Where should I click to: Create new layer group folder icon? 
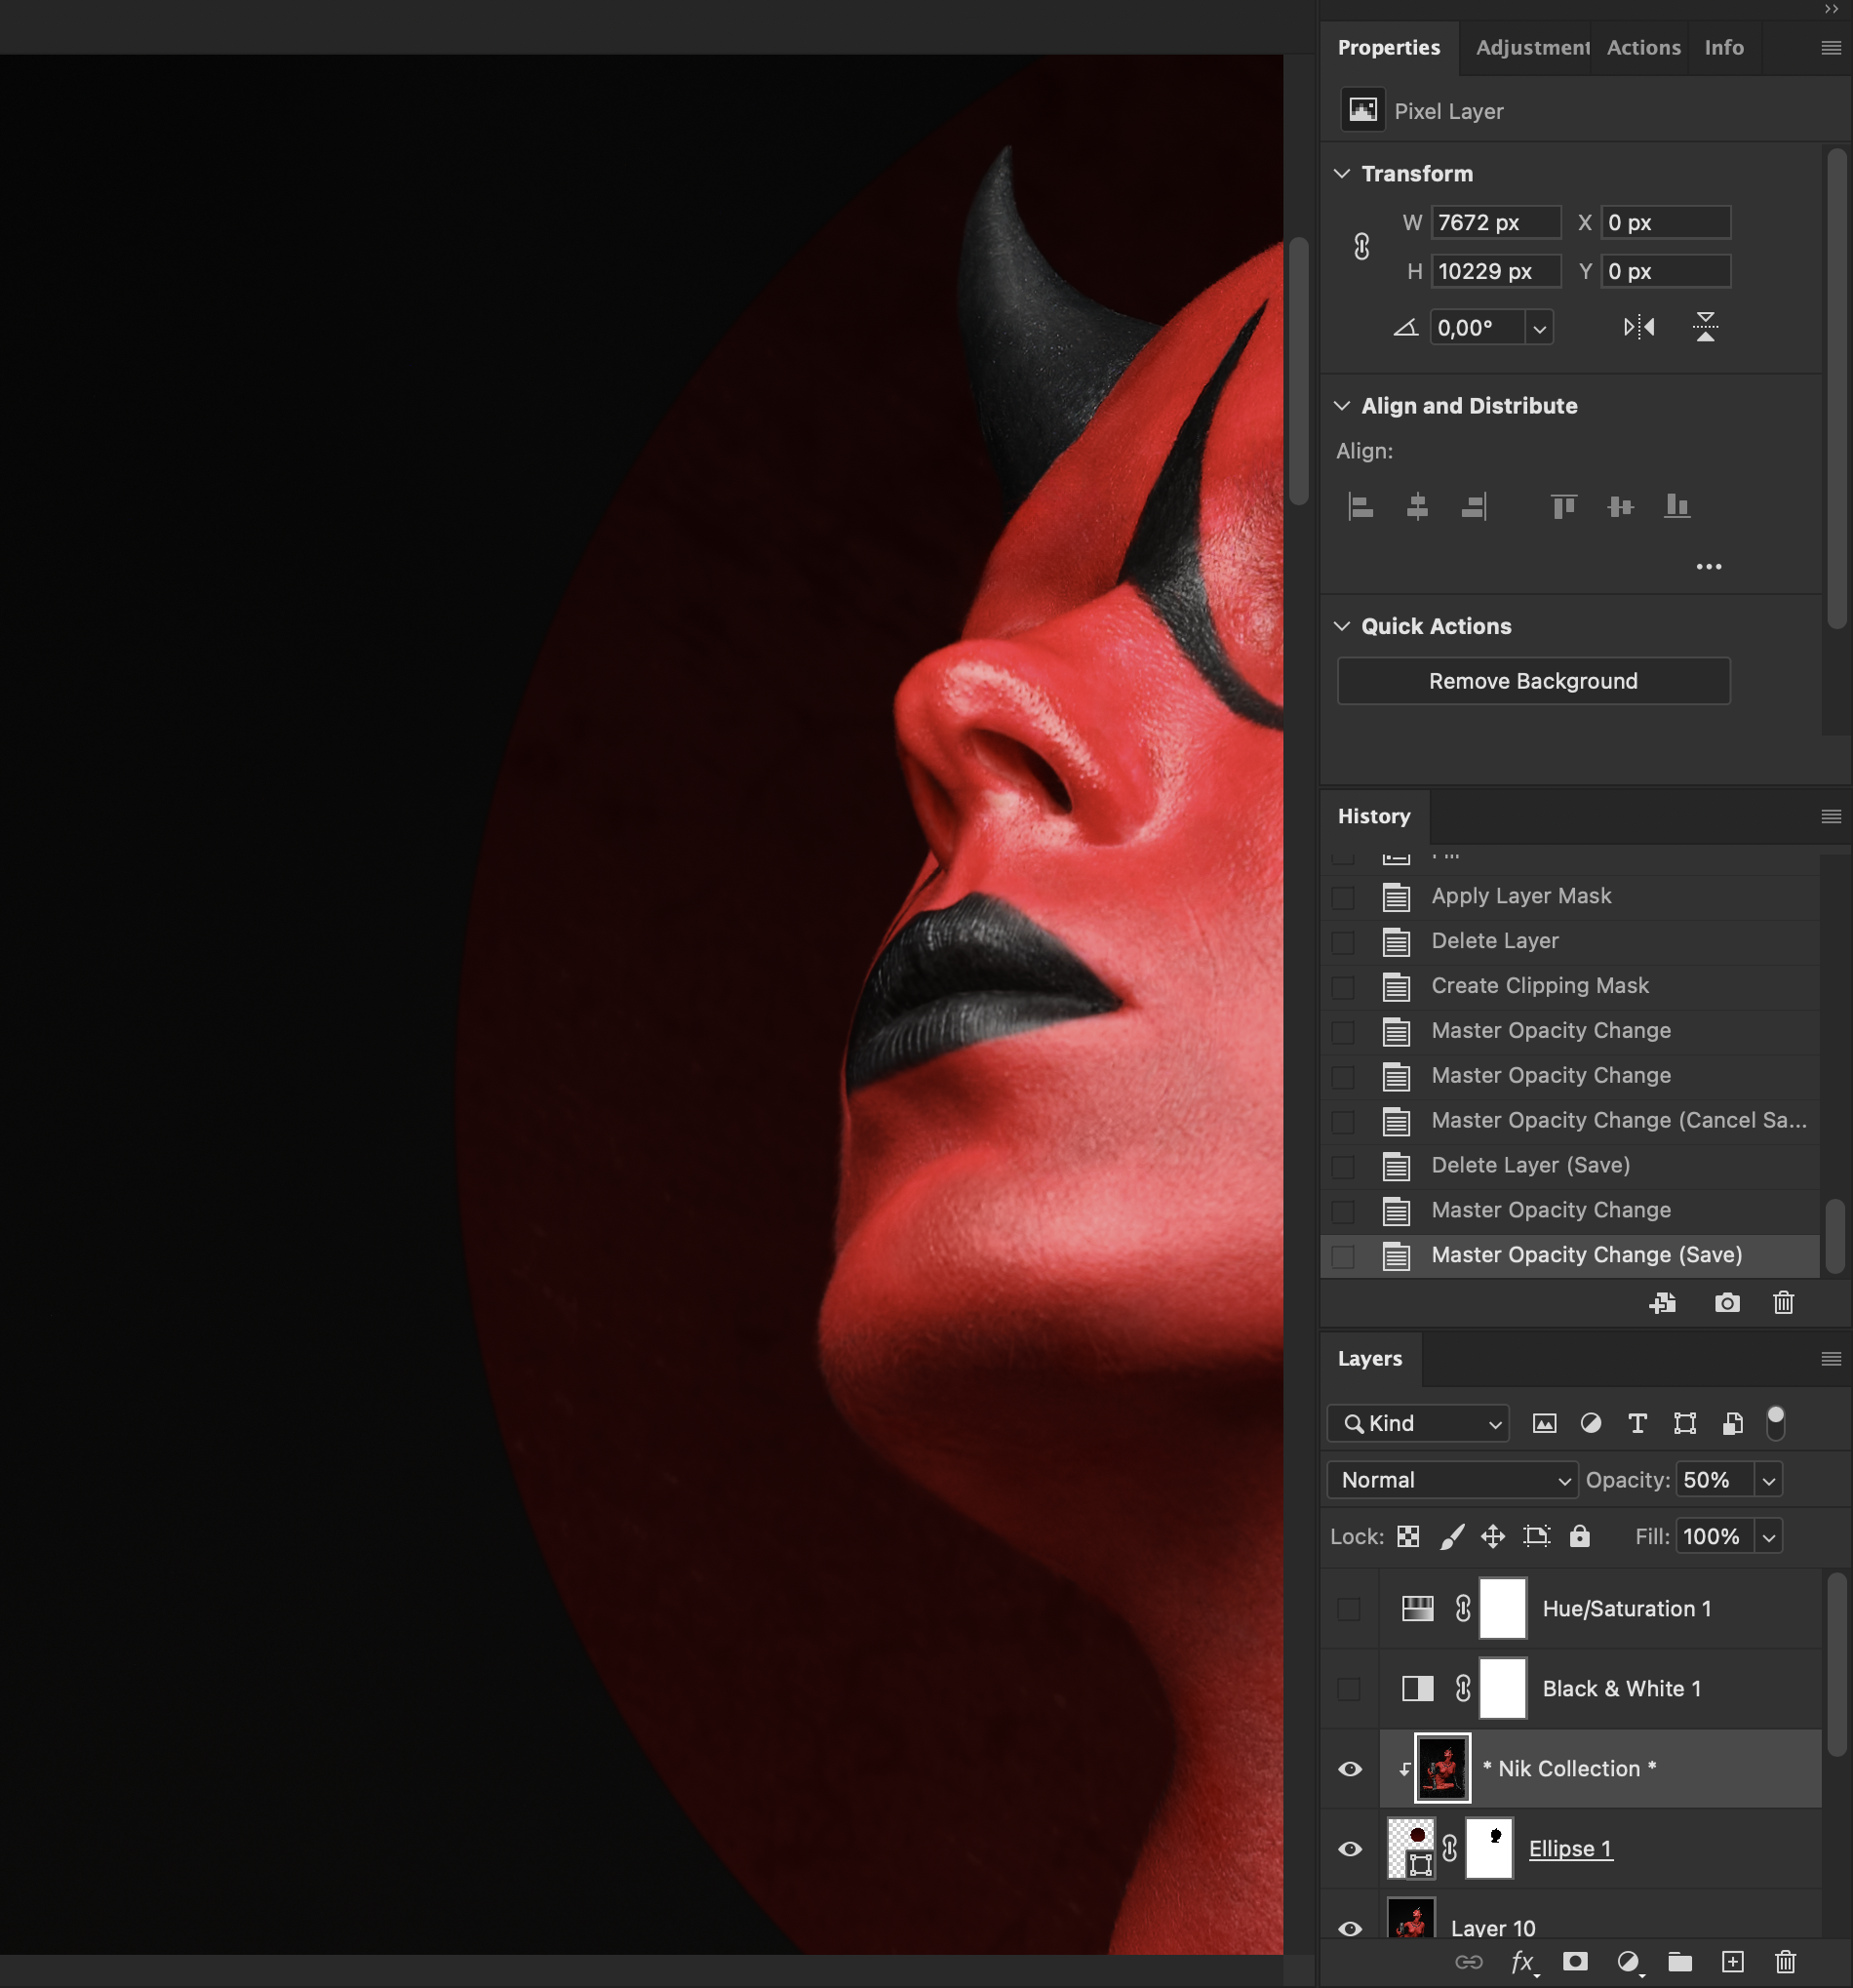(1680, 1962)
